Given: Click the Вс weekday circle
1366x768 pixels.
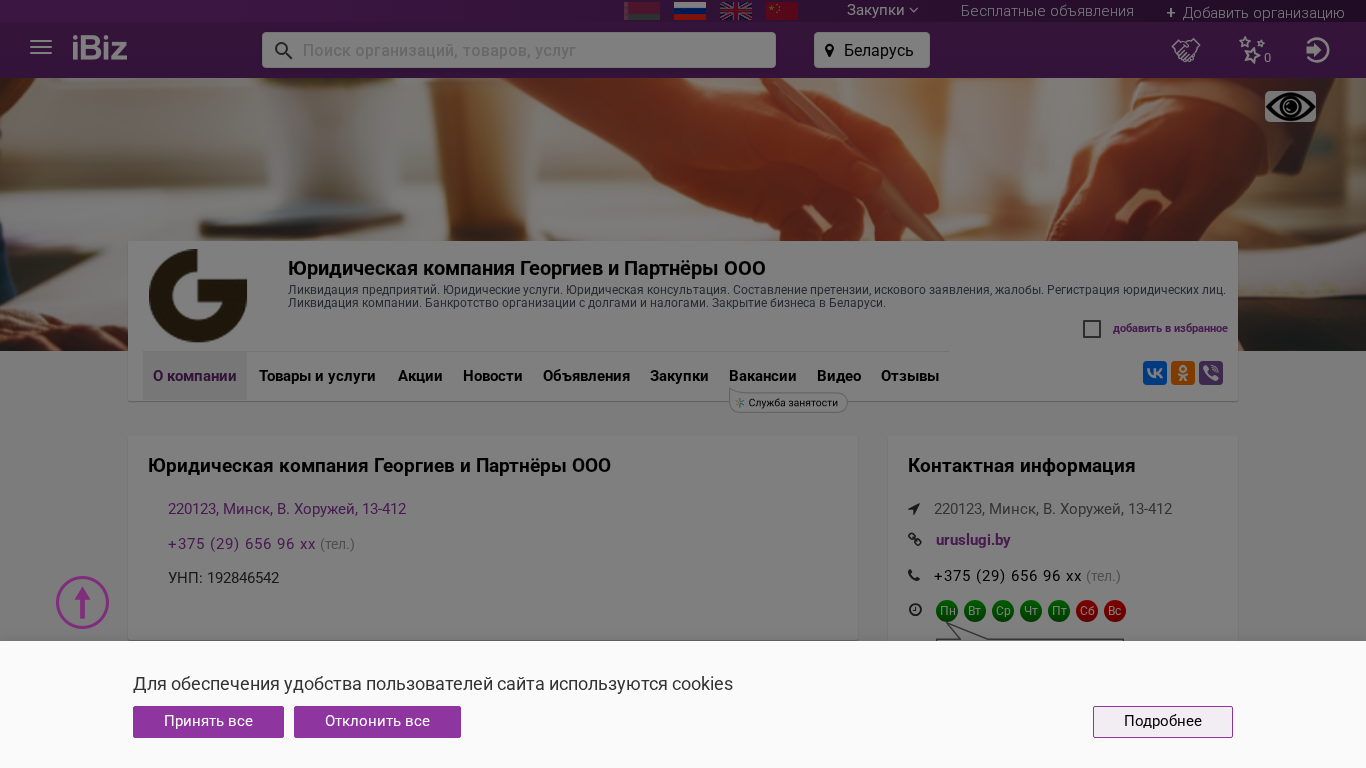Looking at the screenshot, I should point(1115,611).
